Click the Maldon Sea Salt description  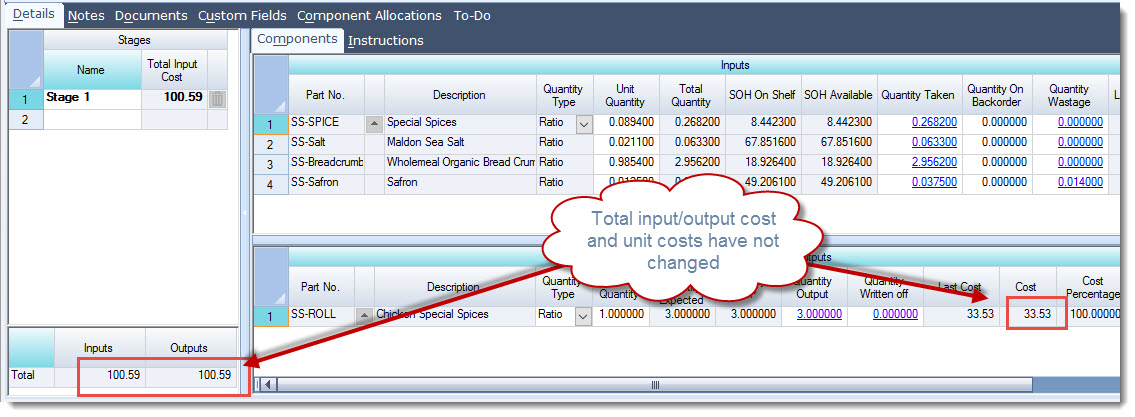tap(460, 143)
